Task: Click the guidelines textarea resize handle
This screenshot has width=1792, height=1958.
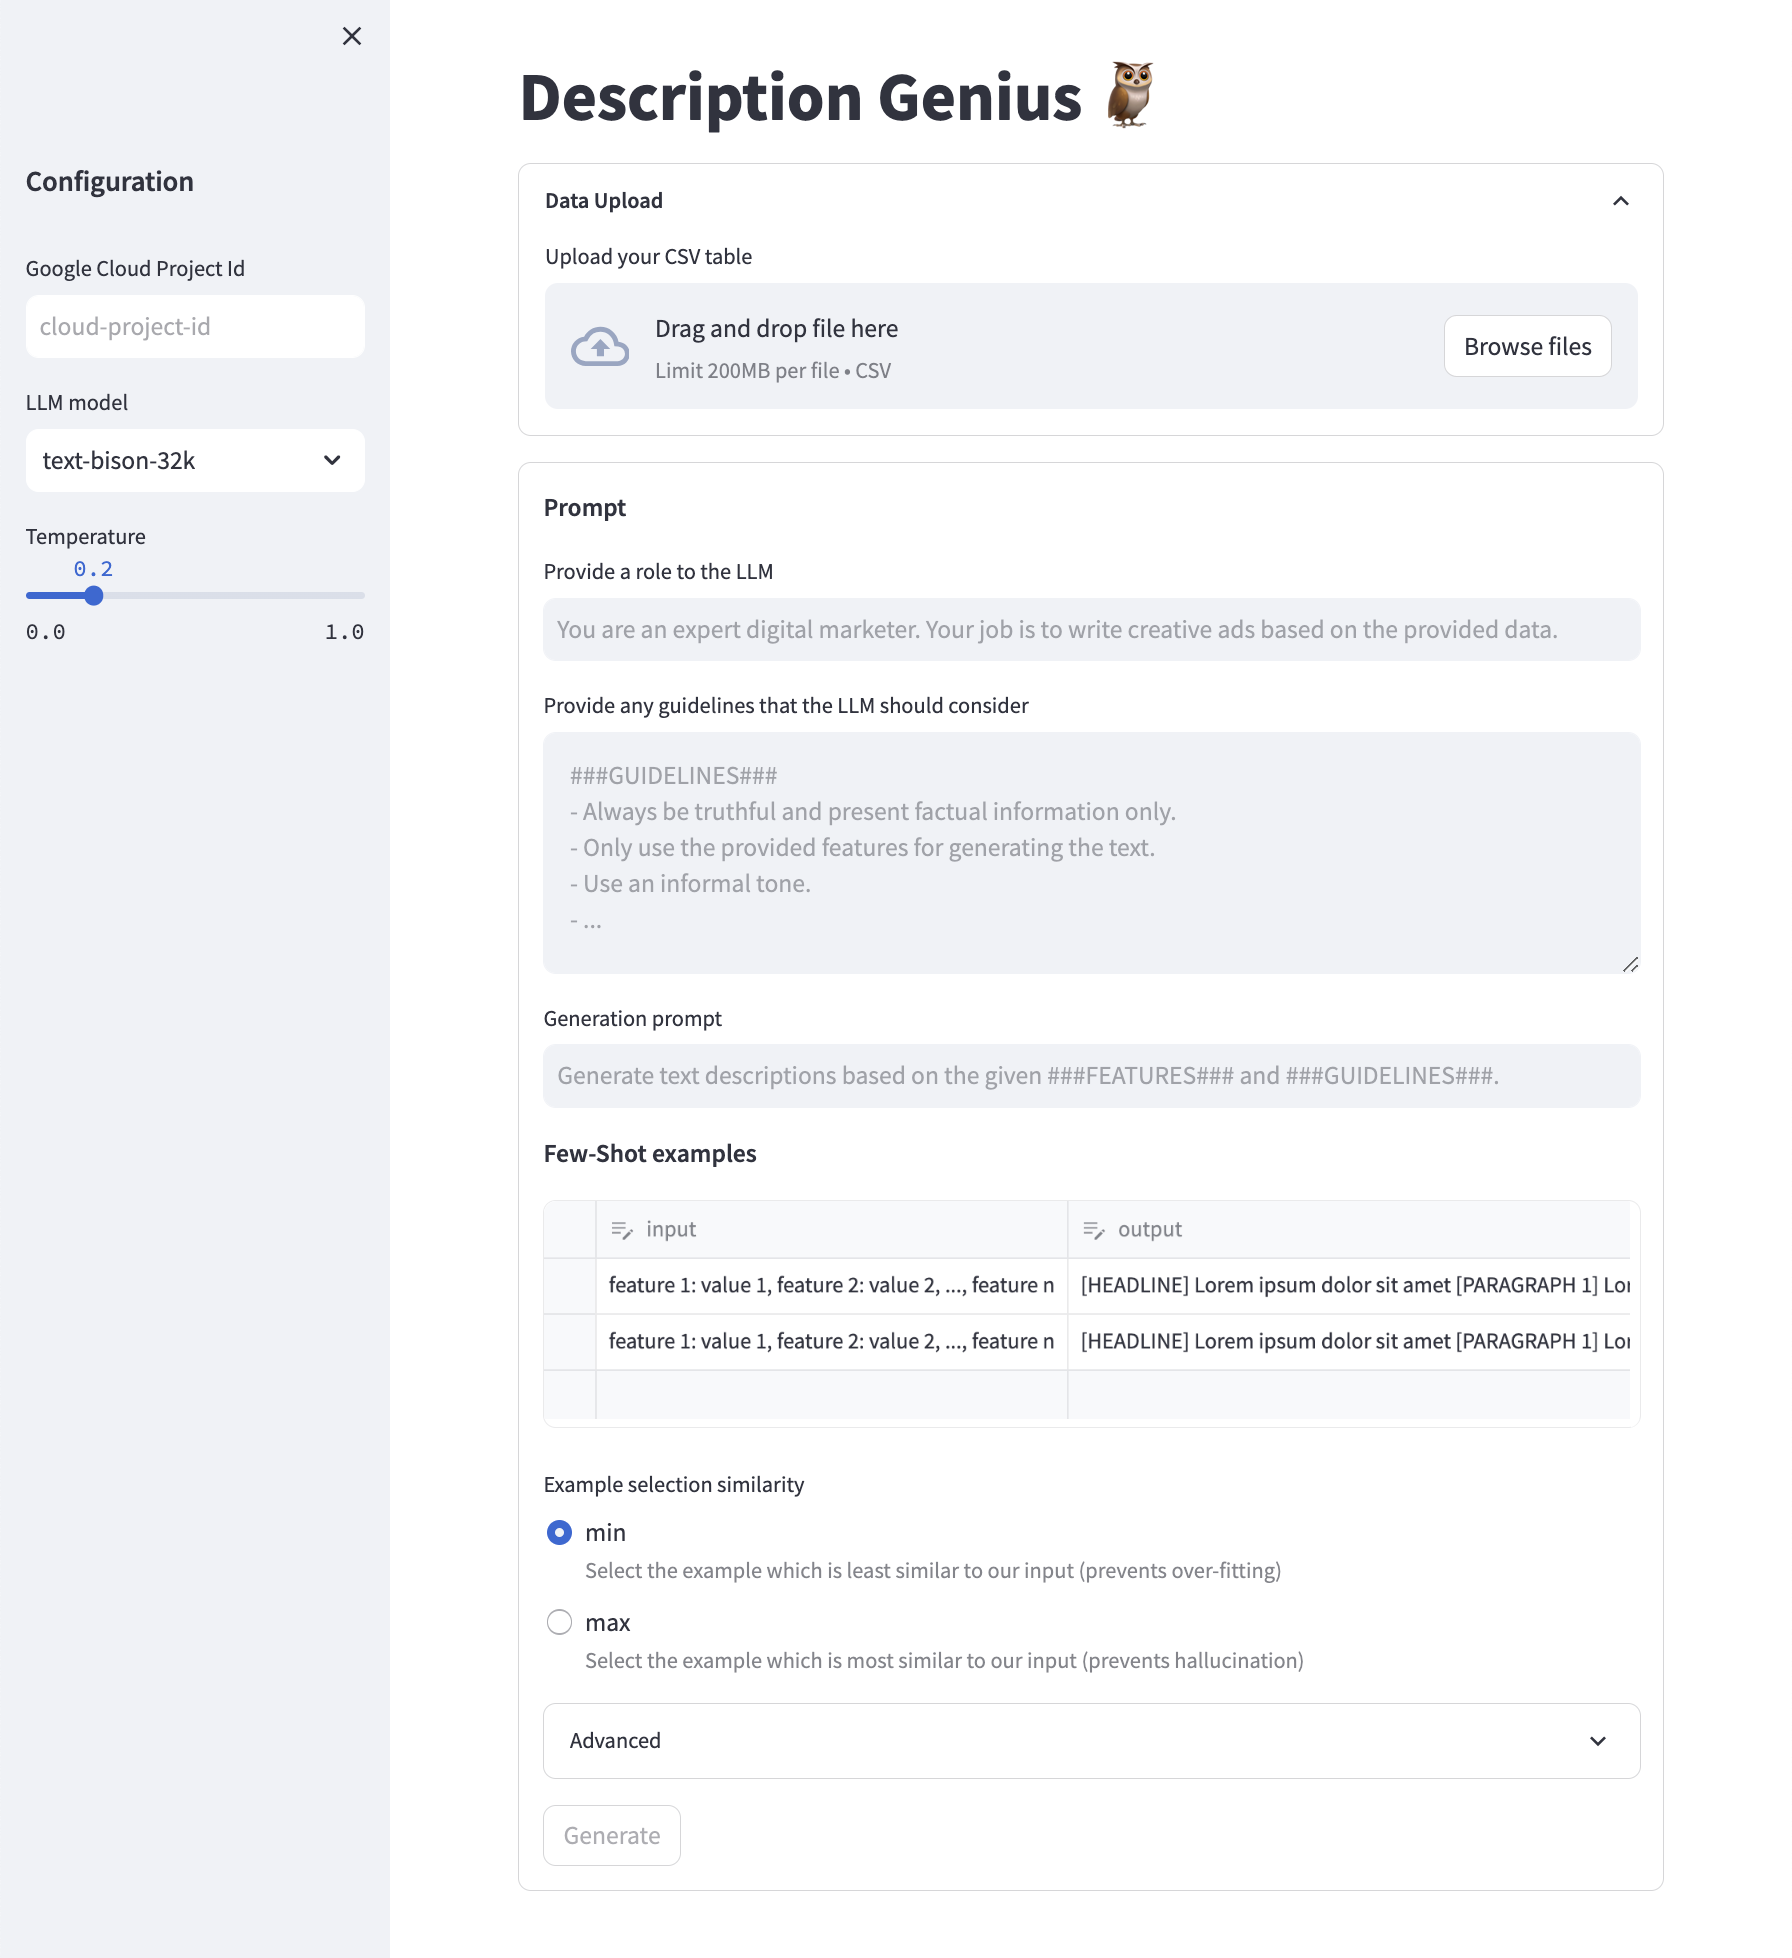Action: click(1630, 964)
